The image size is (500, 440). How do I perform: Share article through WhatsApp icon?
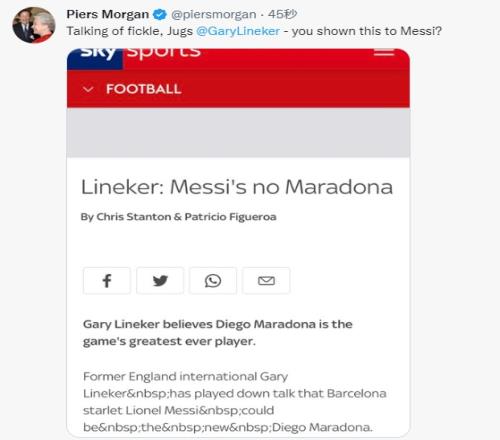213,281
